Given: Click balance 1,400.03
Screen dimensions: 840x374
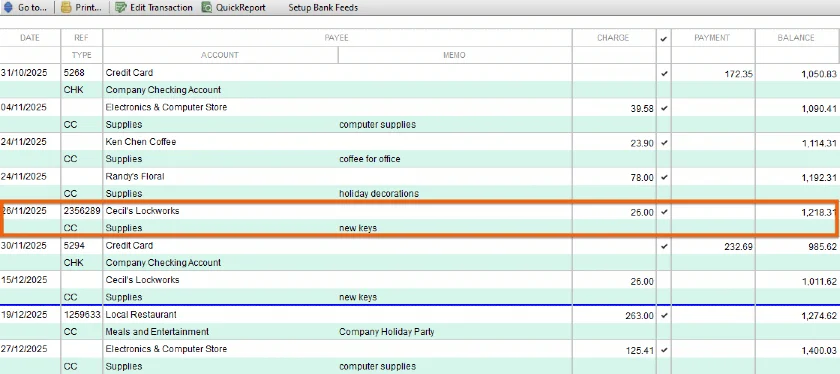Looking at the screenshot, I should [819, 350].
